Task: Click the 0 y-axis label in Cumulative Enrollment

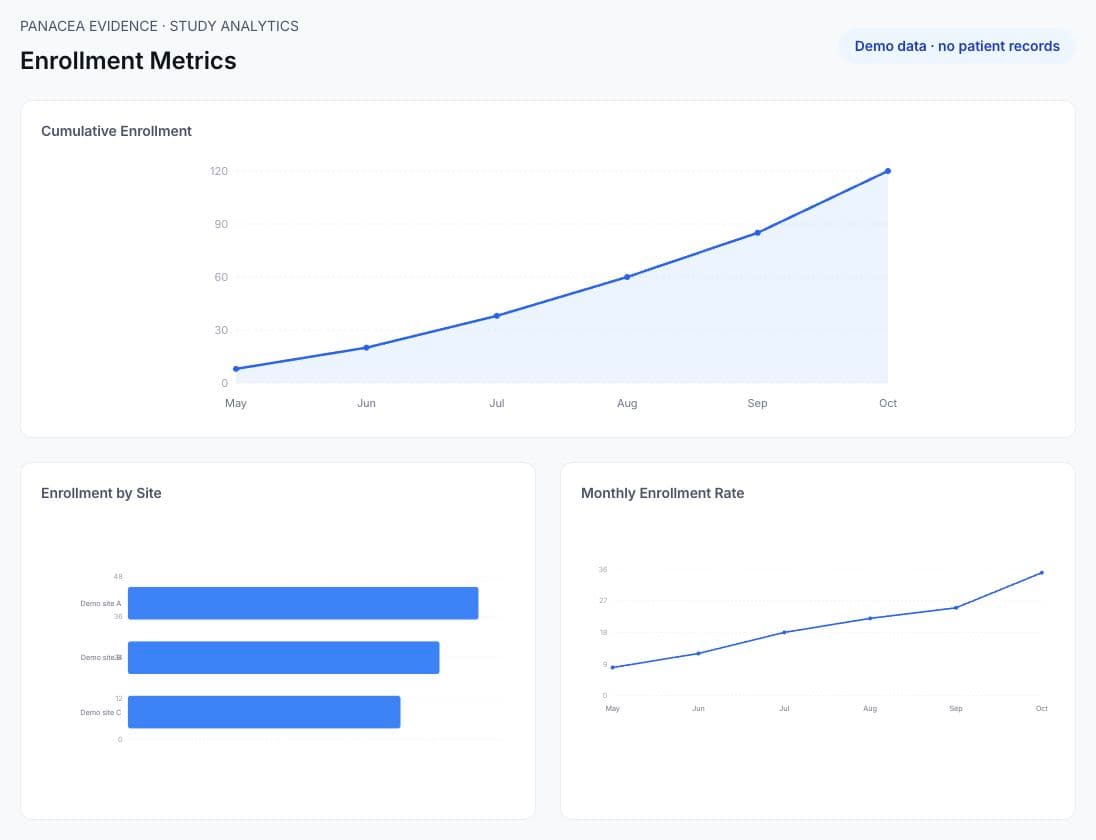Action: (x=224, y=383)
